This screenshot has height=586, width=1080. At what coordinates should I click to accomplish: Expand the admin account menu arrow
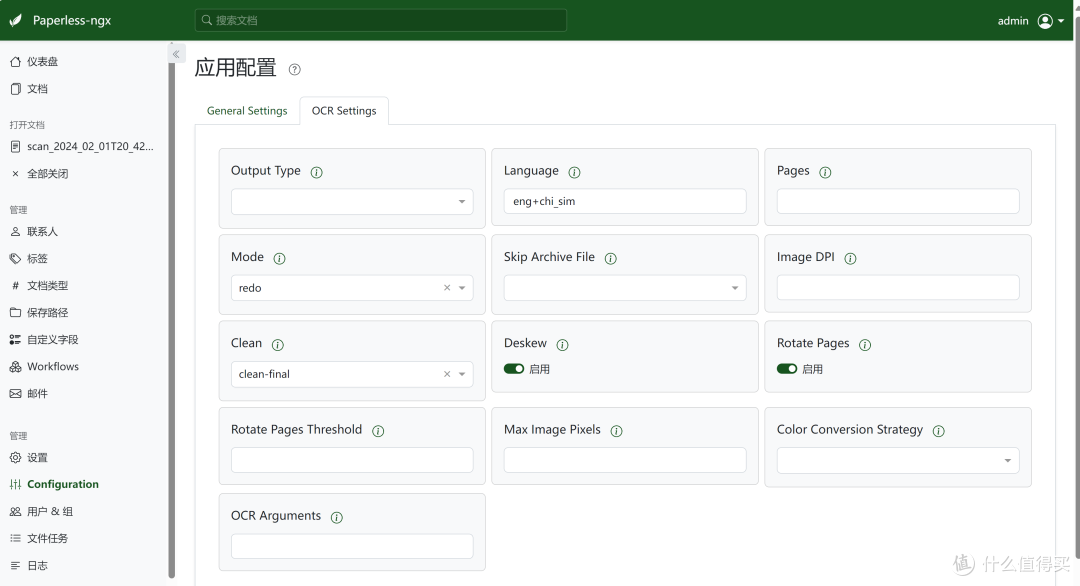tap(1061, 21)
